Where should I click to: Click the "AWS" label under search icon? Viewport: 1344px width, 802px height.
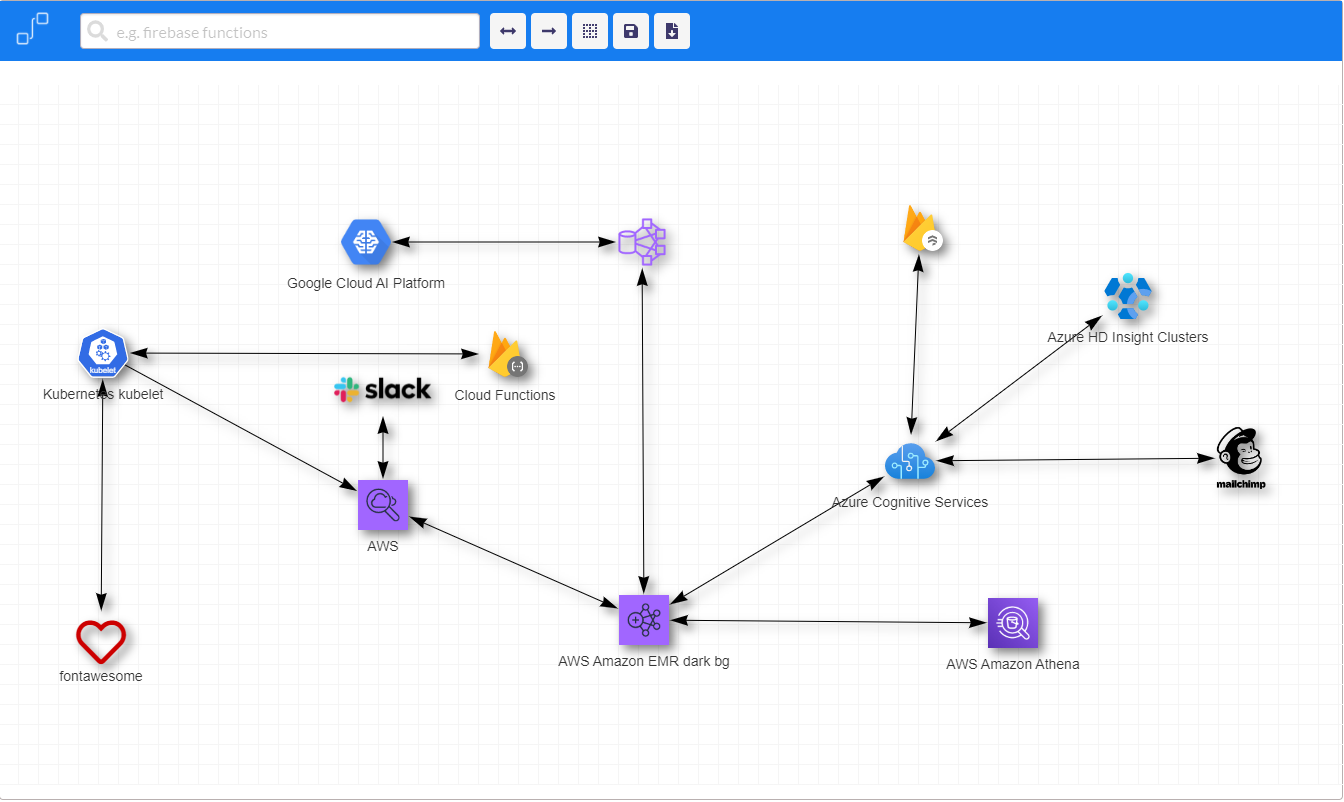[383, 546]
